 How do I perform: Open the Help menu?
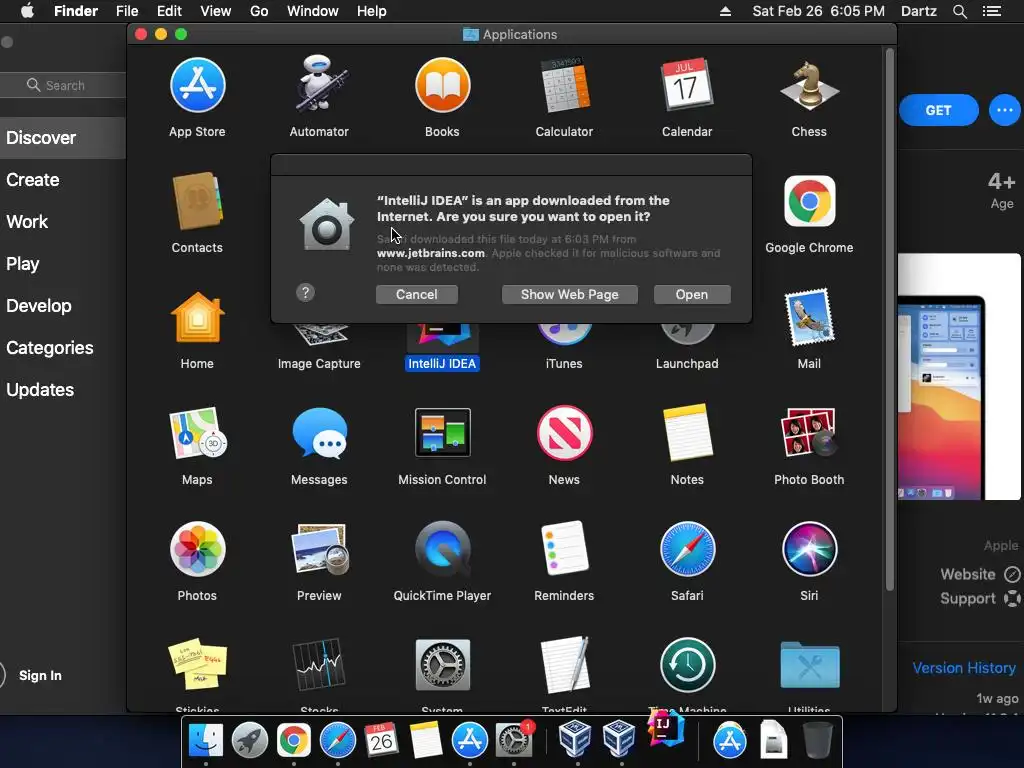372,11
